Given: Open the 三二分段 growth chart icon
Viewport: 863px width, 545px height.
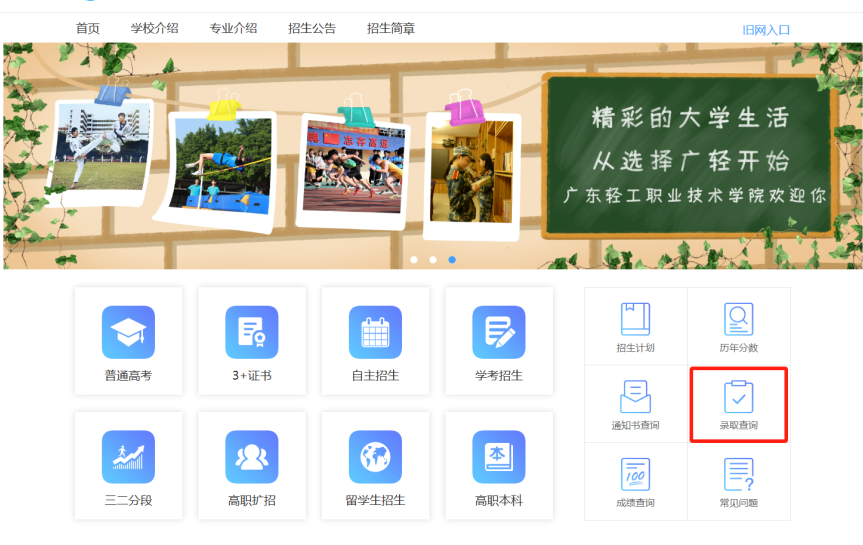Looking at the screenshot, I should pyautogui.click(x=128, y=457).
